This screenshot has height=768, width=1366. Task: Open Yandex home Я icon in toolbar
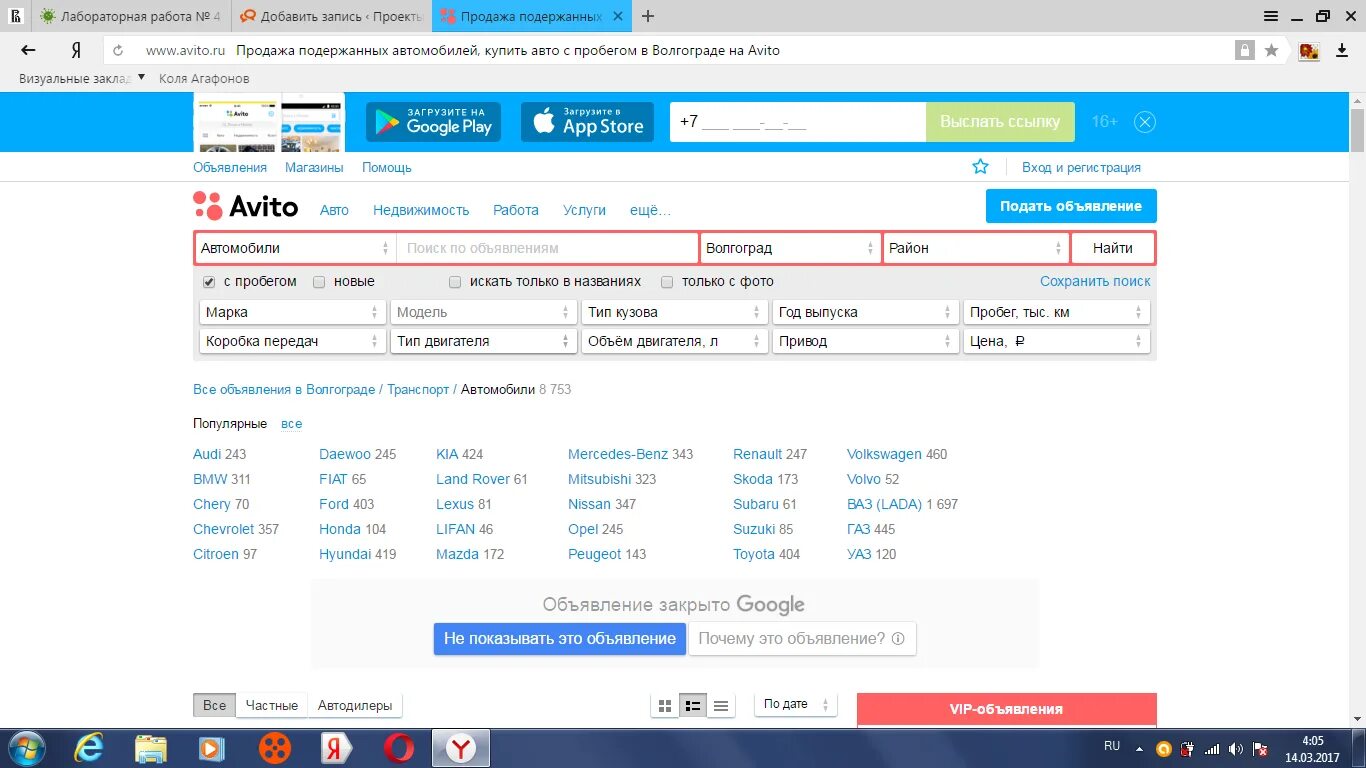coord(76,50)
